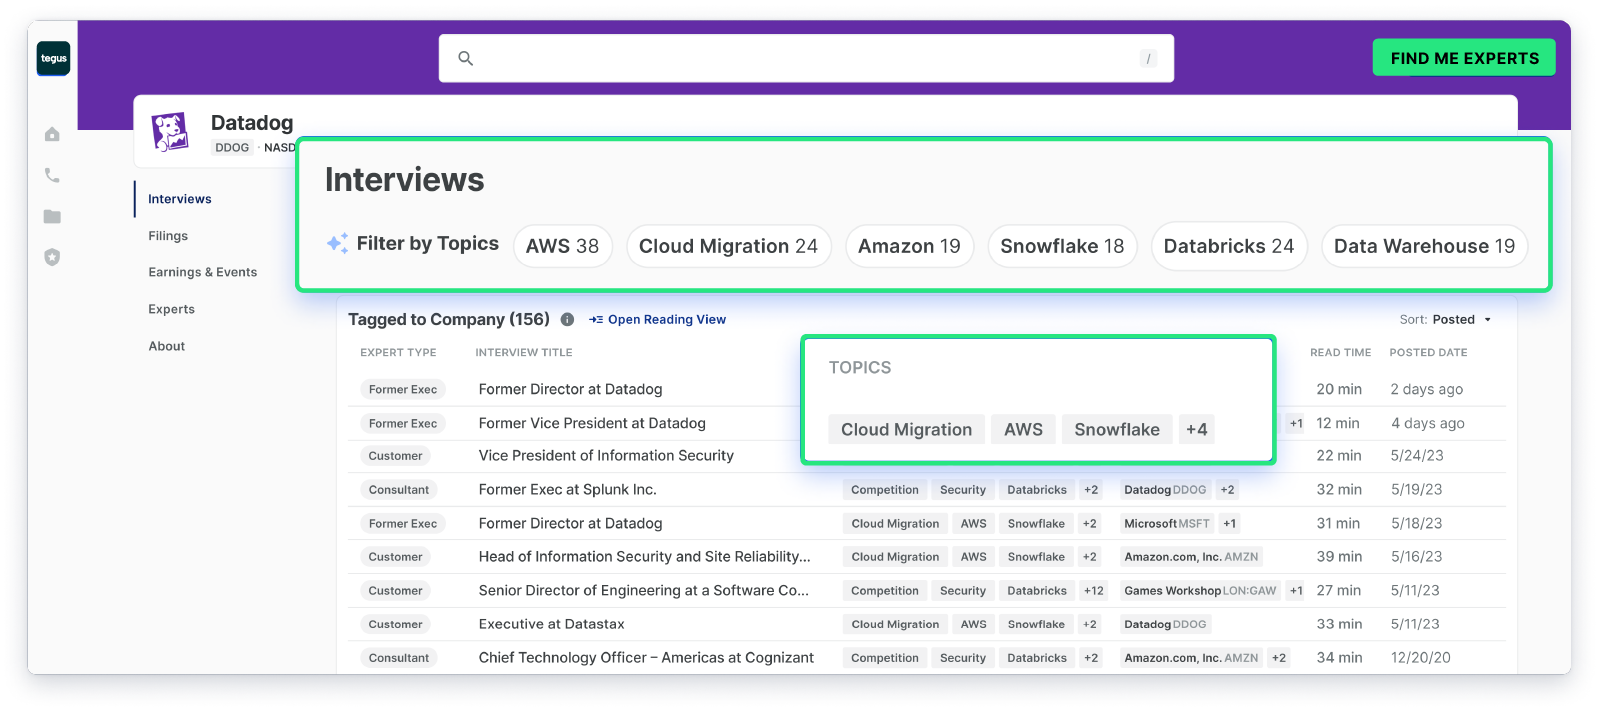Click the Datadog company logo
The height and width of the screenshot is (712, 1600).
coord(170,131)
